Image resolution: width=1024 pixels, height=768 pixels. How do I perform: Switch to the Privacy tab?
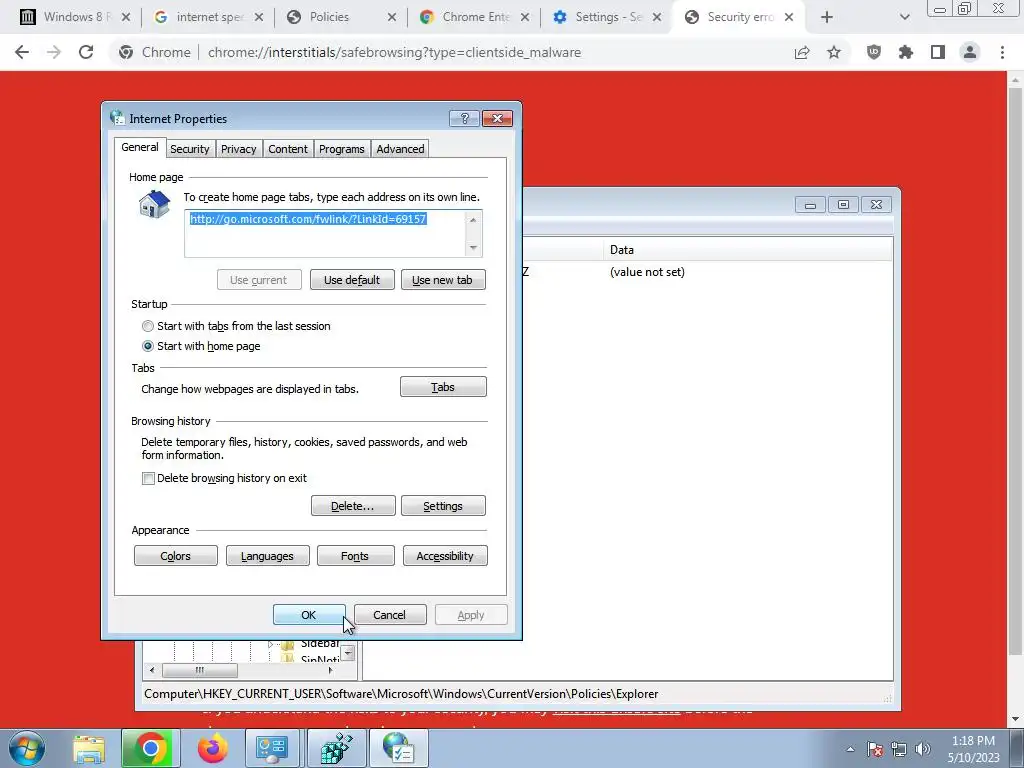point(238,149)
